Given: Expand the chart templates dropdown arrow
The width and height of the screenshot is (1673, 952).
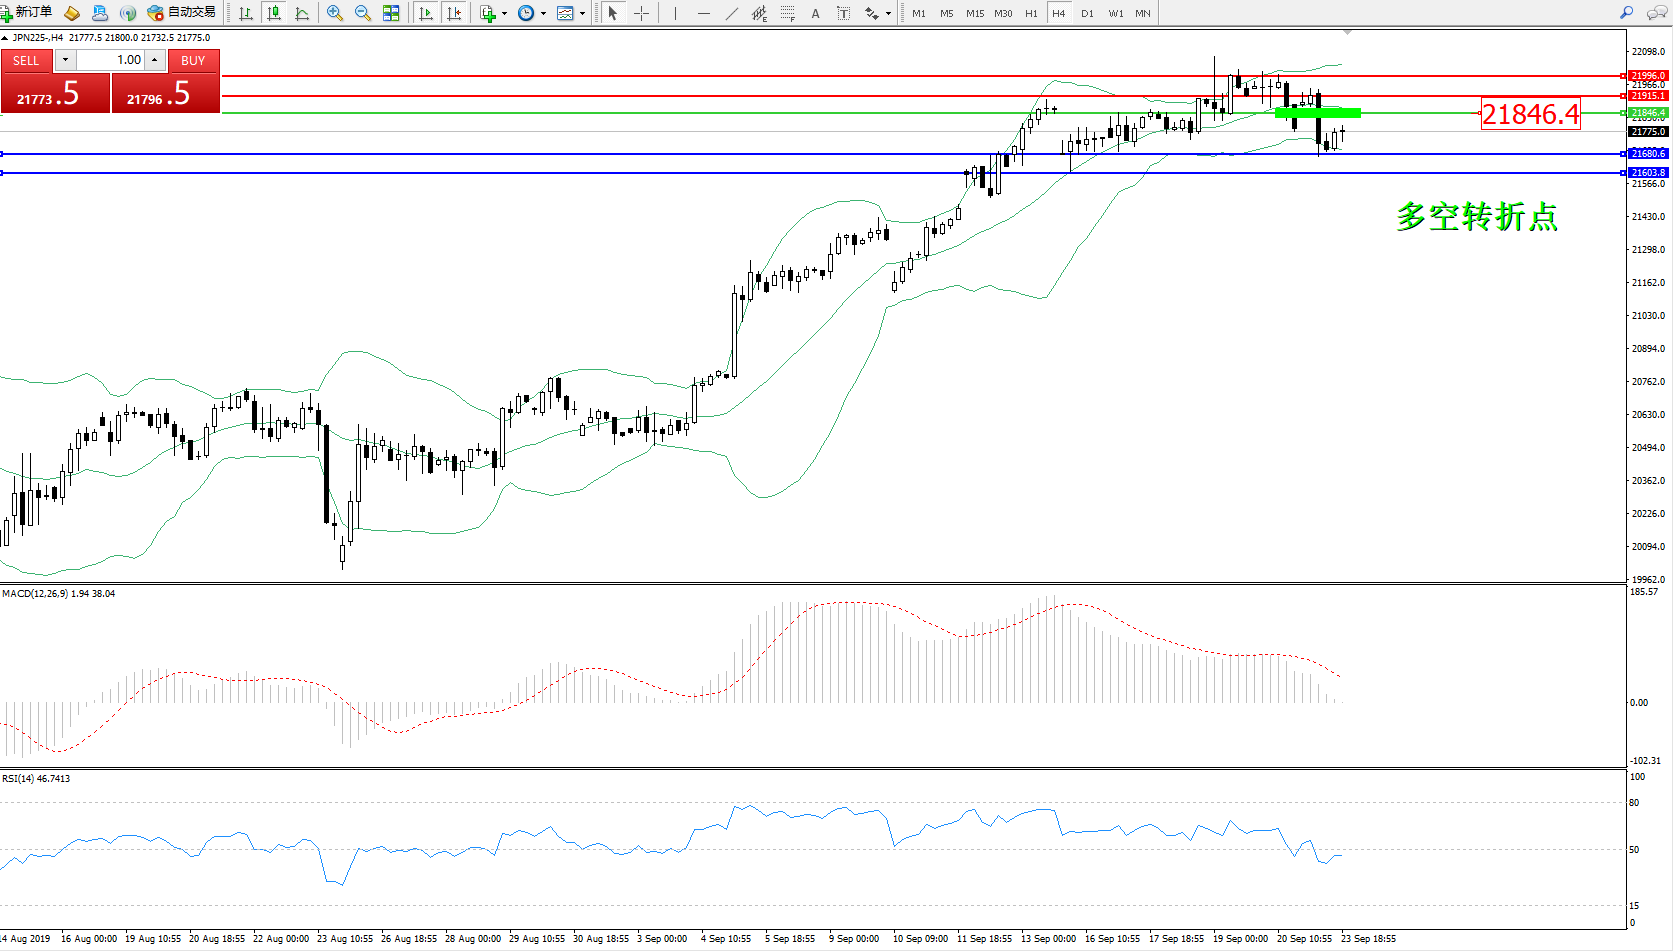Looking at the screenshot, I should click(582, 13).
